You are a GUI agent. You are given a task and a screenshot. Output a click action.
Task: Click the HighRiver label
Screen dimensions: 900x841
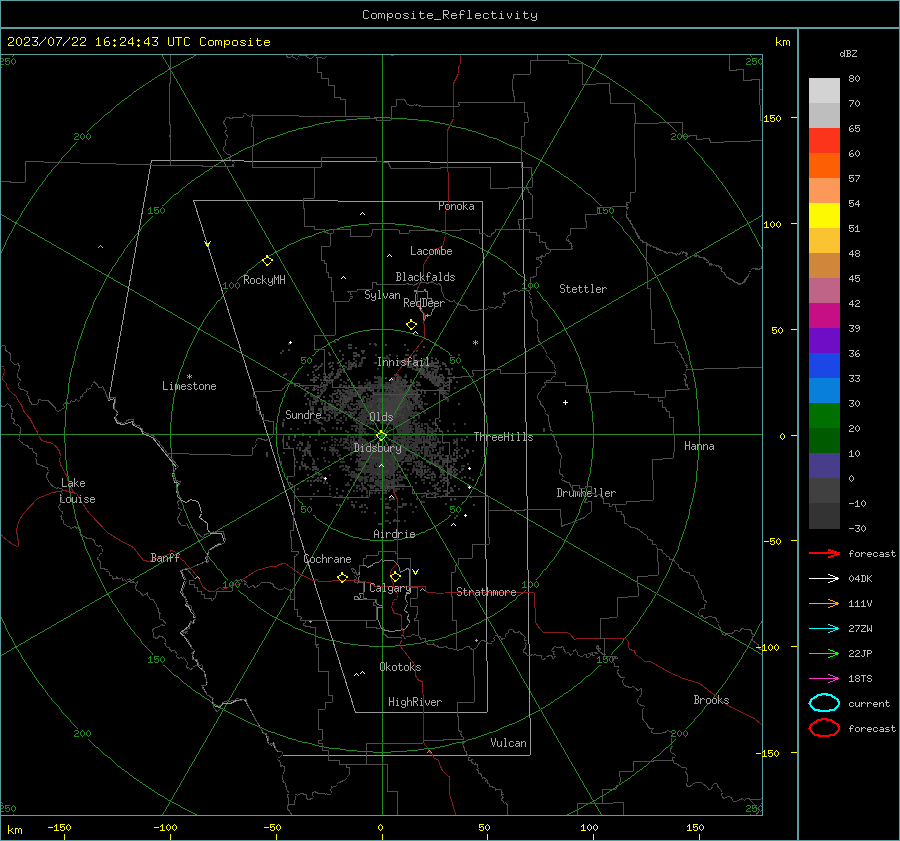(x=415, y=702)
